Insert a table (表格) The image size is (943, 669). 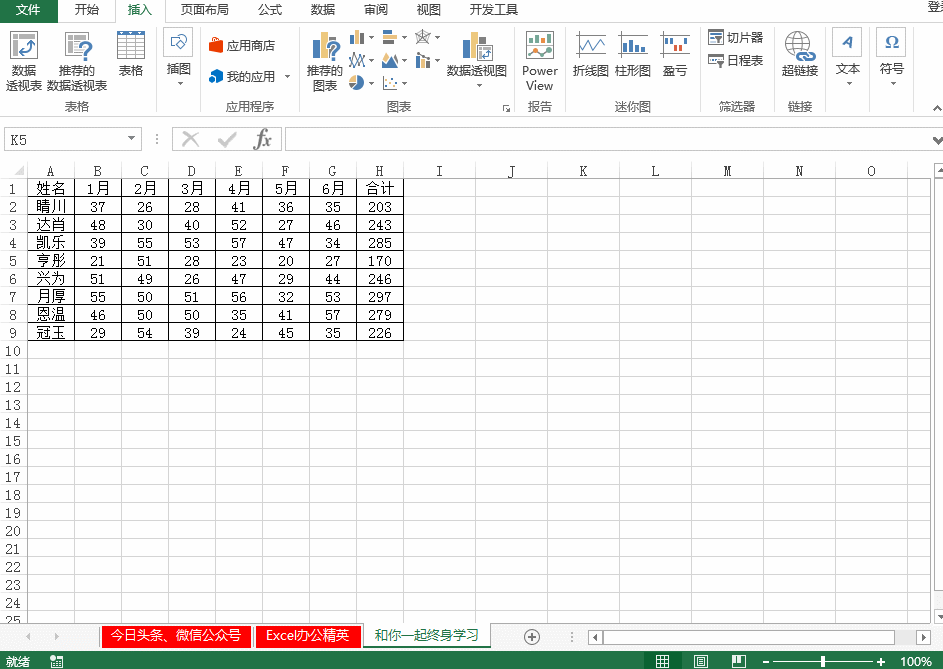[131, 54]
